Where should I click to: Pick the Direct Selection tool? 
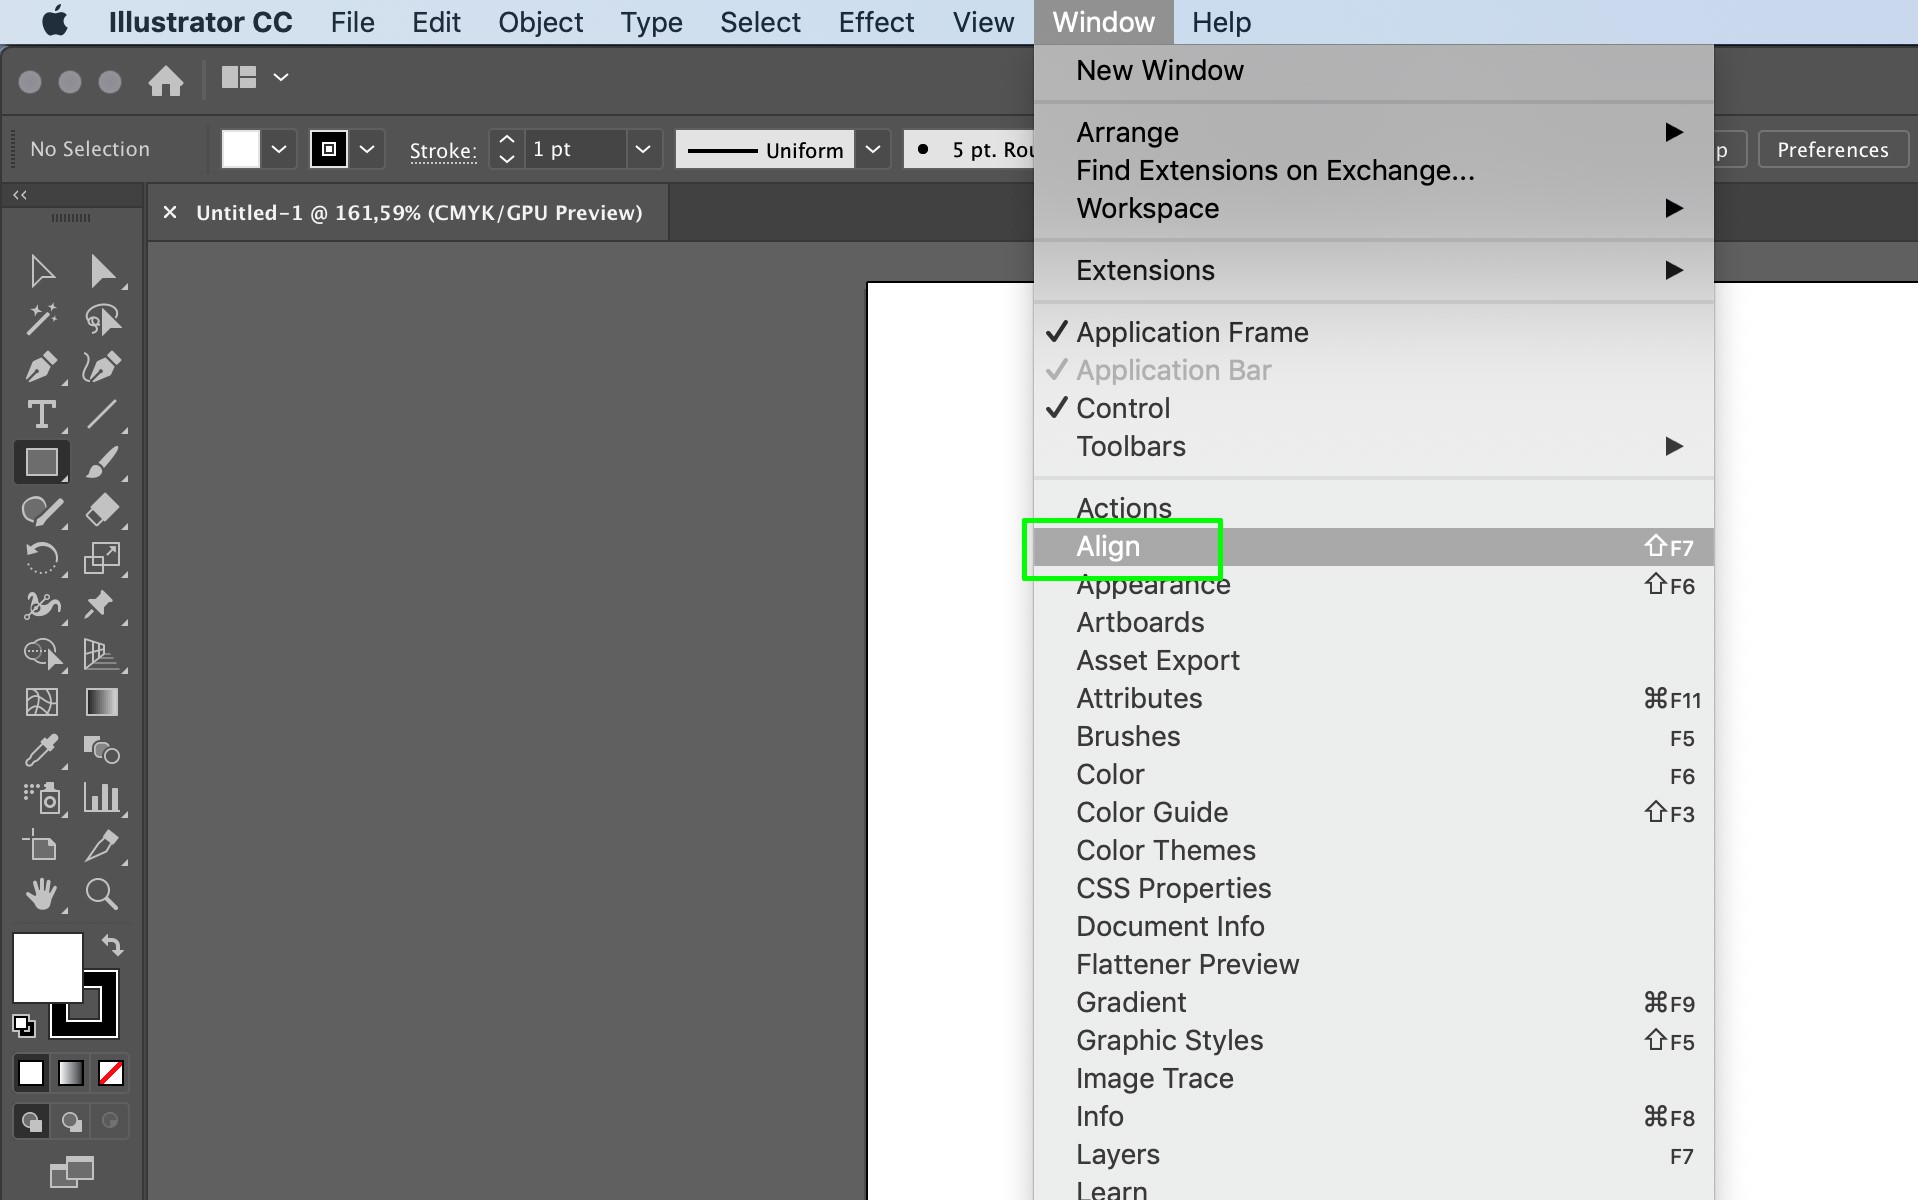[102, 271]
